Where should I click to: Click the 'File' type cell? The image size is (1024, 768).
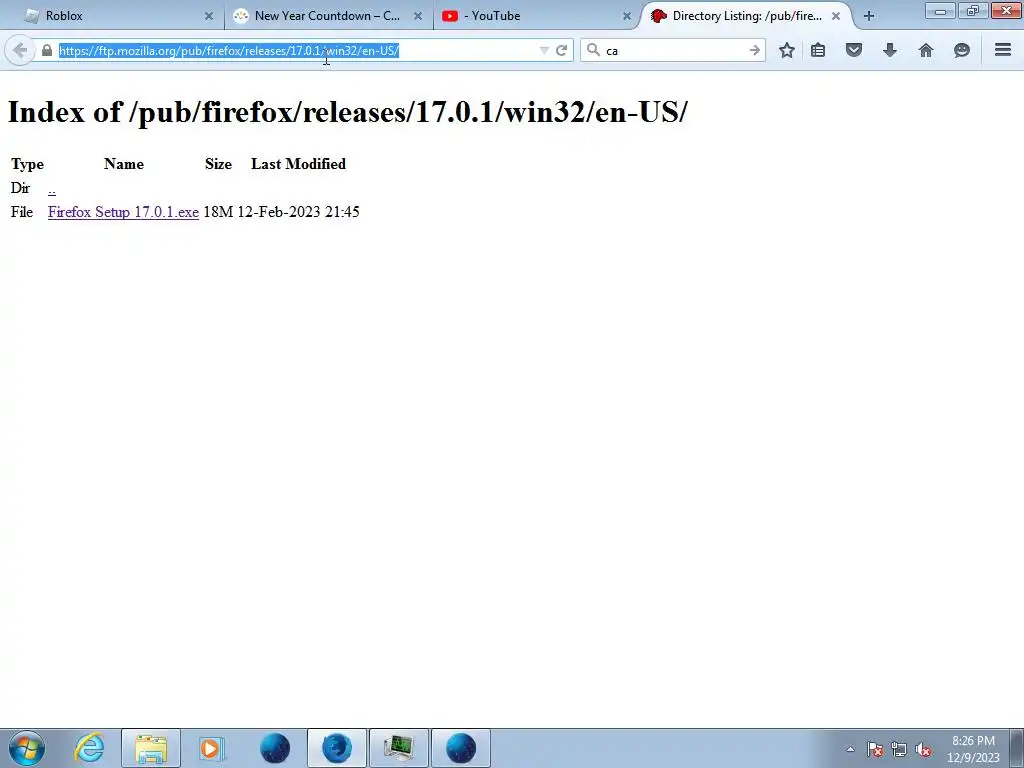coord(22,212)
